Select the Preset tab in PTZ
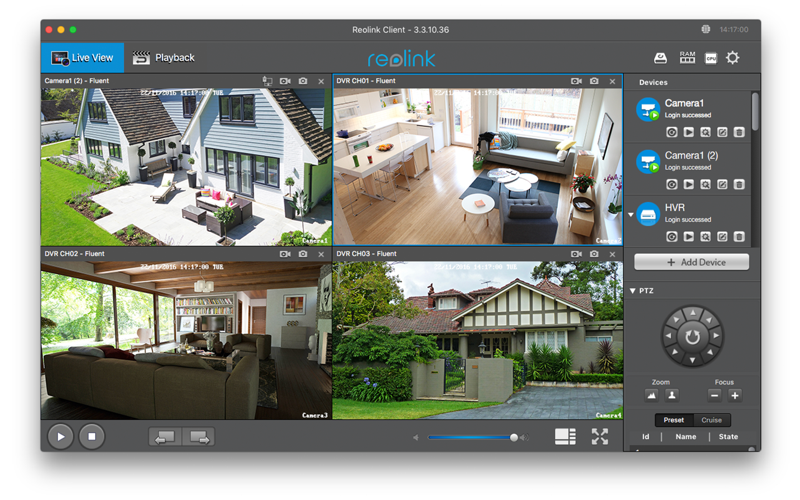The width and height of the screenshot is (800, 500). (x=674, y=420)
